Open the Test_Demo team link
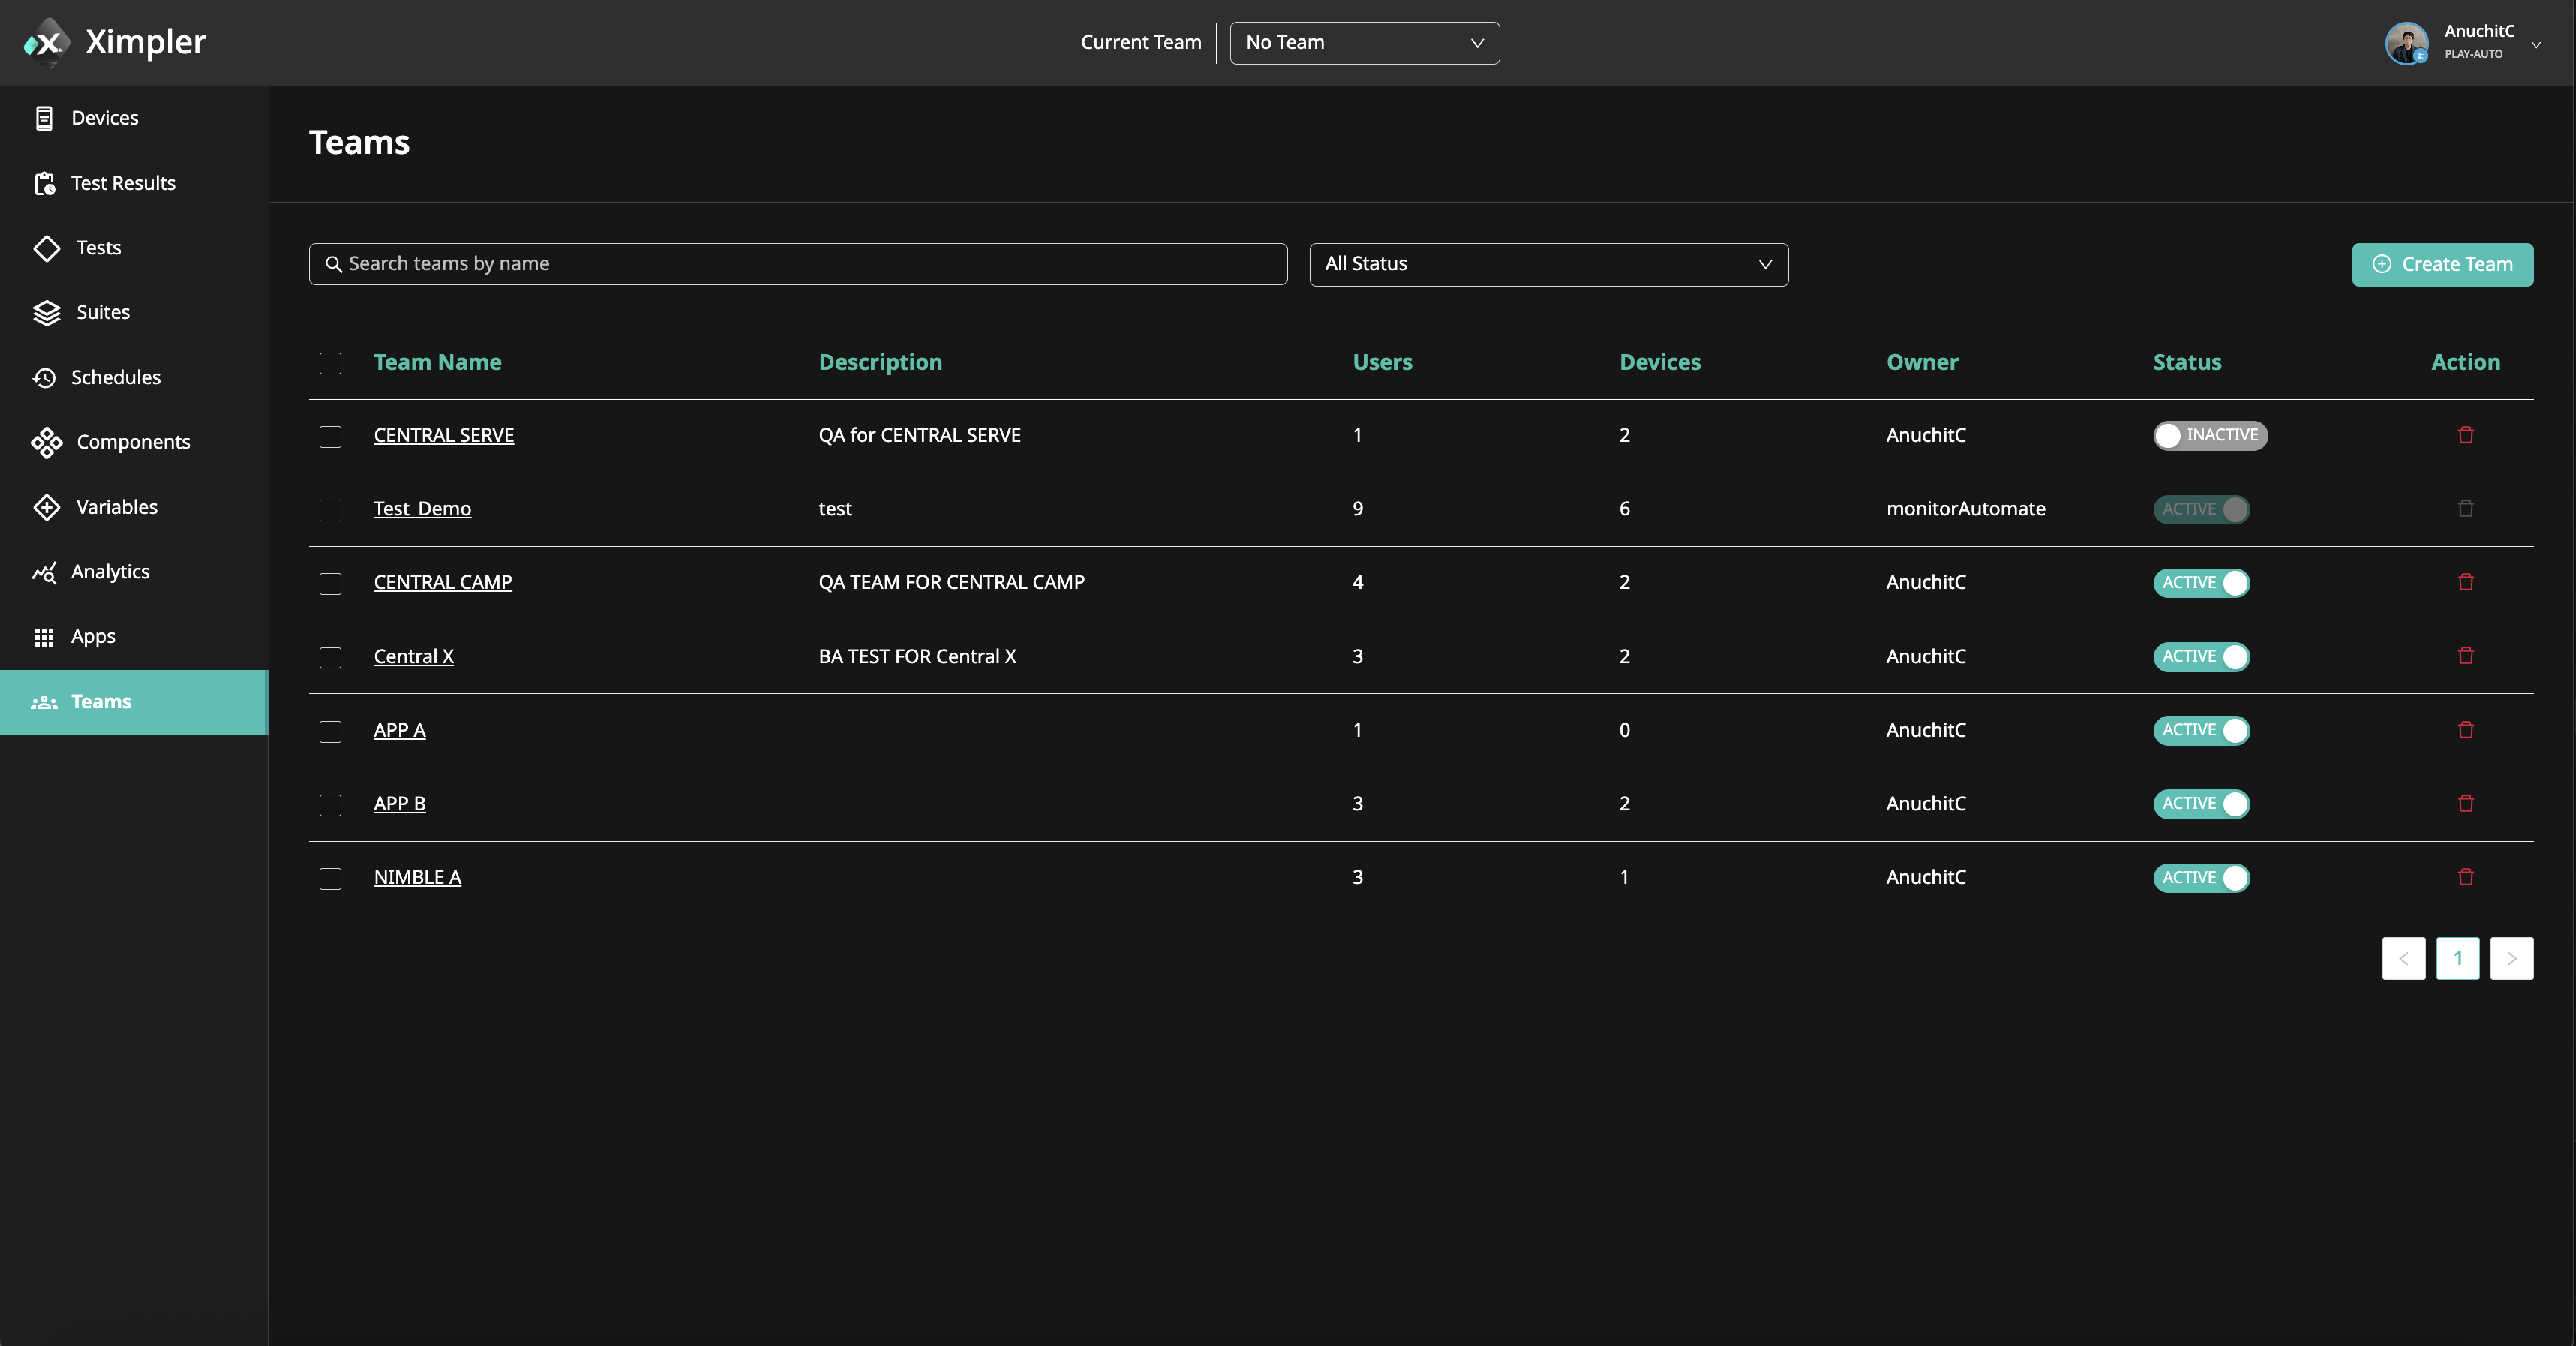Image resolution: width=2576 pixels, height=1346 pixels. click(x=422, y=509)
